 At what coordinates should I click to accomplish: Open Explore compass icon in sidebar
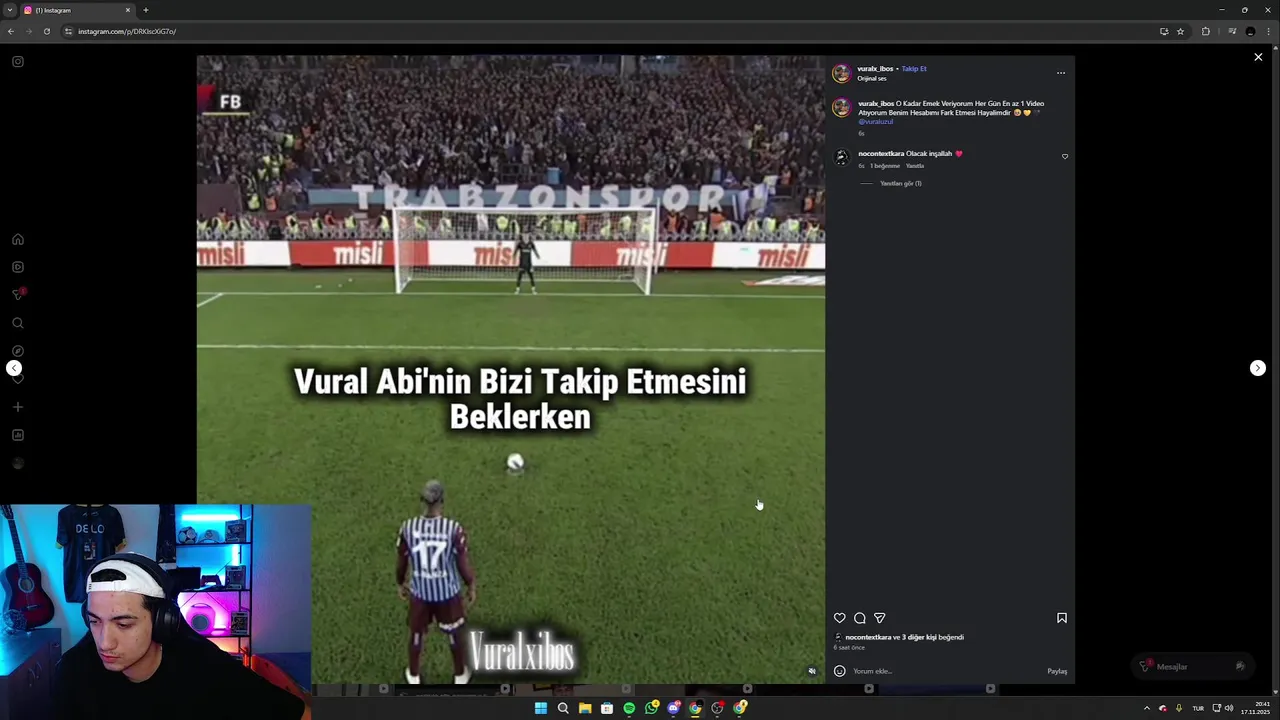pos(18,351)
